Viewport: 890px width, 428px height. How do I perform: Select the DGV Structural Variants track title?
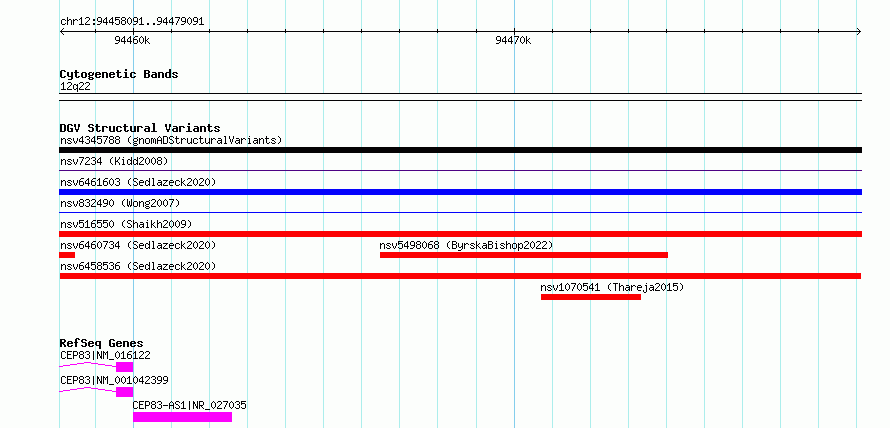coord(140,128)
